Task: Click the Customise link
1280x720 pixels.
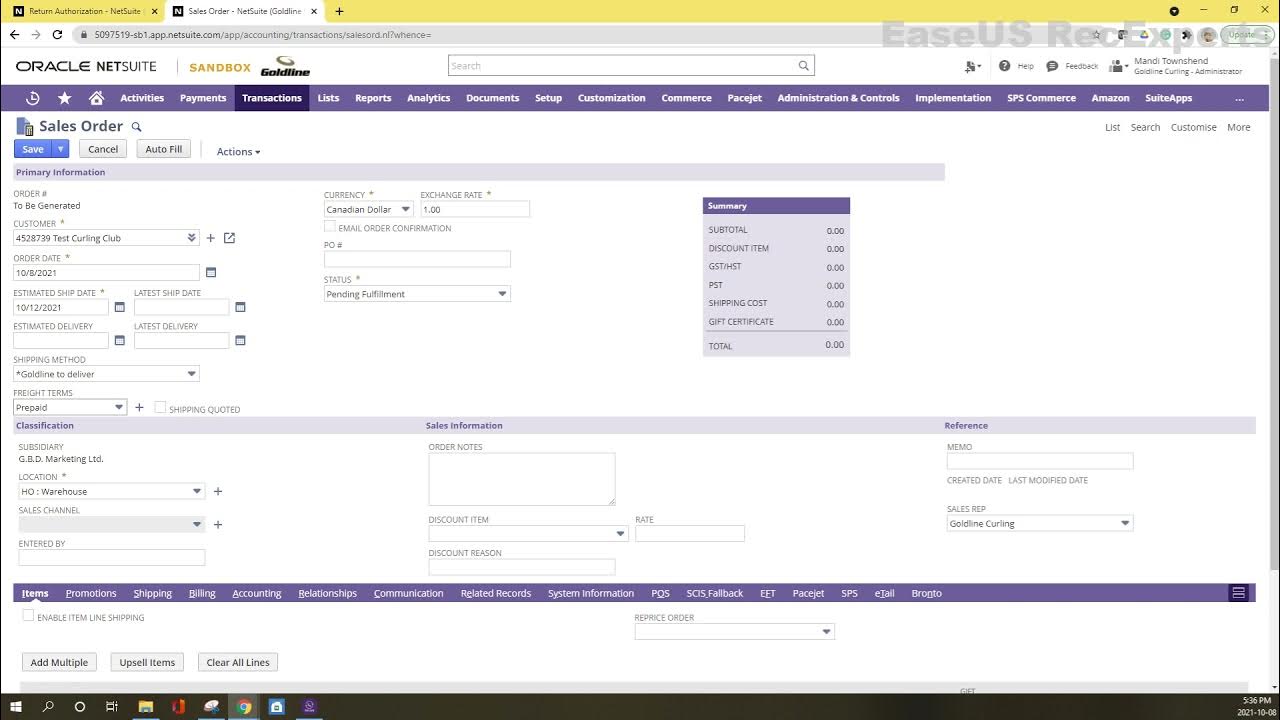Action: [x=1193, y=127]
